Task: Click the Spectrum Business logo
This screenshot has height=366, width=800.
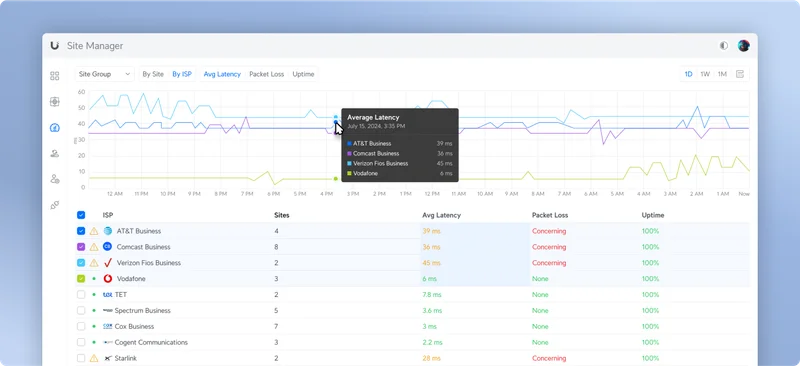Action: coord(108,310)
